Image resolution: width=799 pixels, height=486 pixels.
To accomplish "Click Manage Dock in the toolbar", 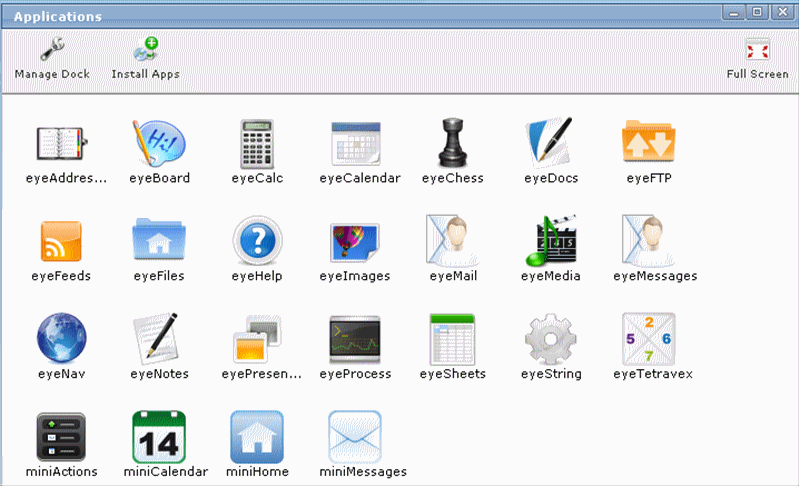I will [x=52, y=58].
